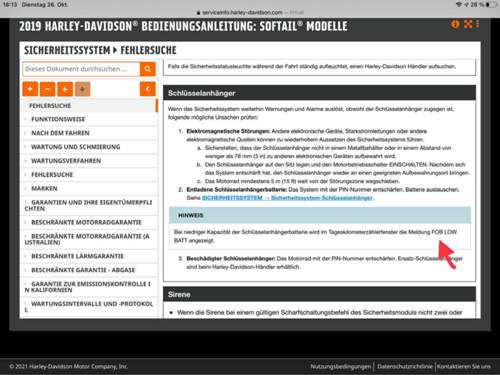Click the Sirene section header
Image resolution: width=500 pixels, height=375 pixels.
pyautogui.click(x=319, y=294)
